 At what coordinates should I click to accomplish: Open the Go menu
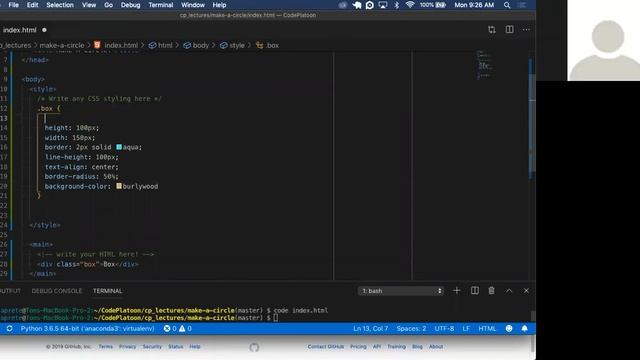(x=108, y=5)
